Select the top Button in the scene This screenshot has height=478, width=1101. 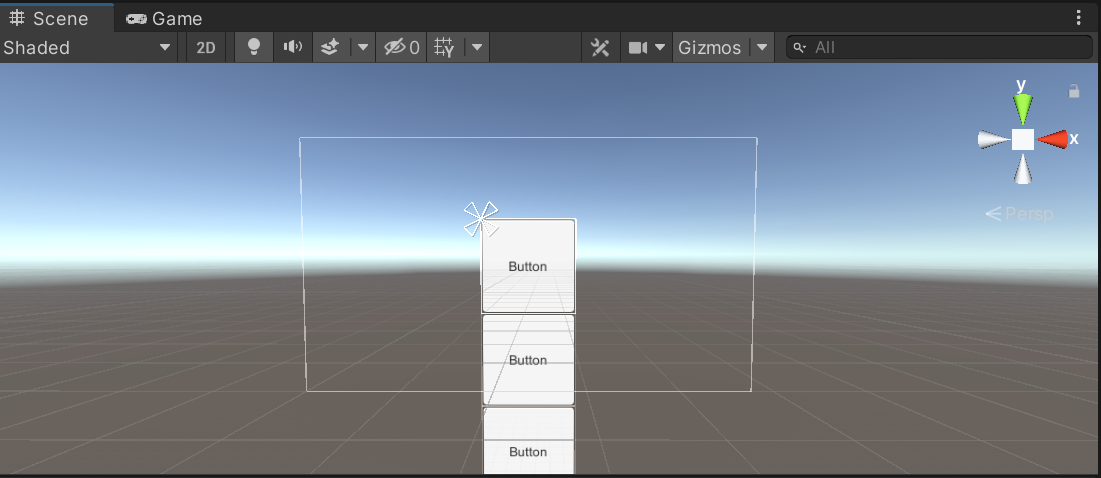[528, 266]
